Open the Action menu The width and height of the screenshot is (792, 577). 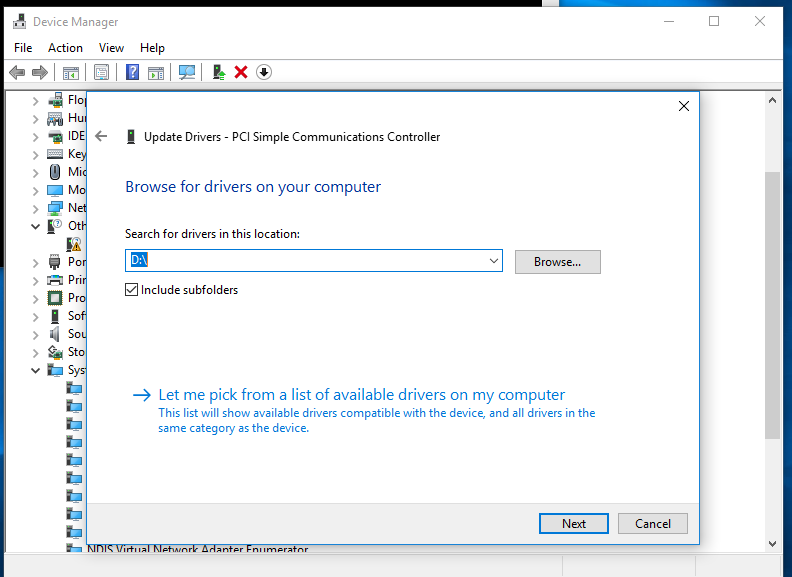[x=65, y=48]
